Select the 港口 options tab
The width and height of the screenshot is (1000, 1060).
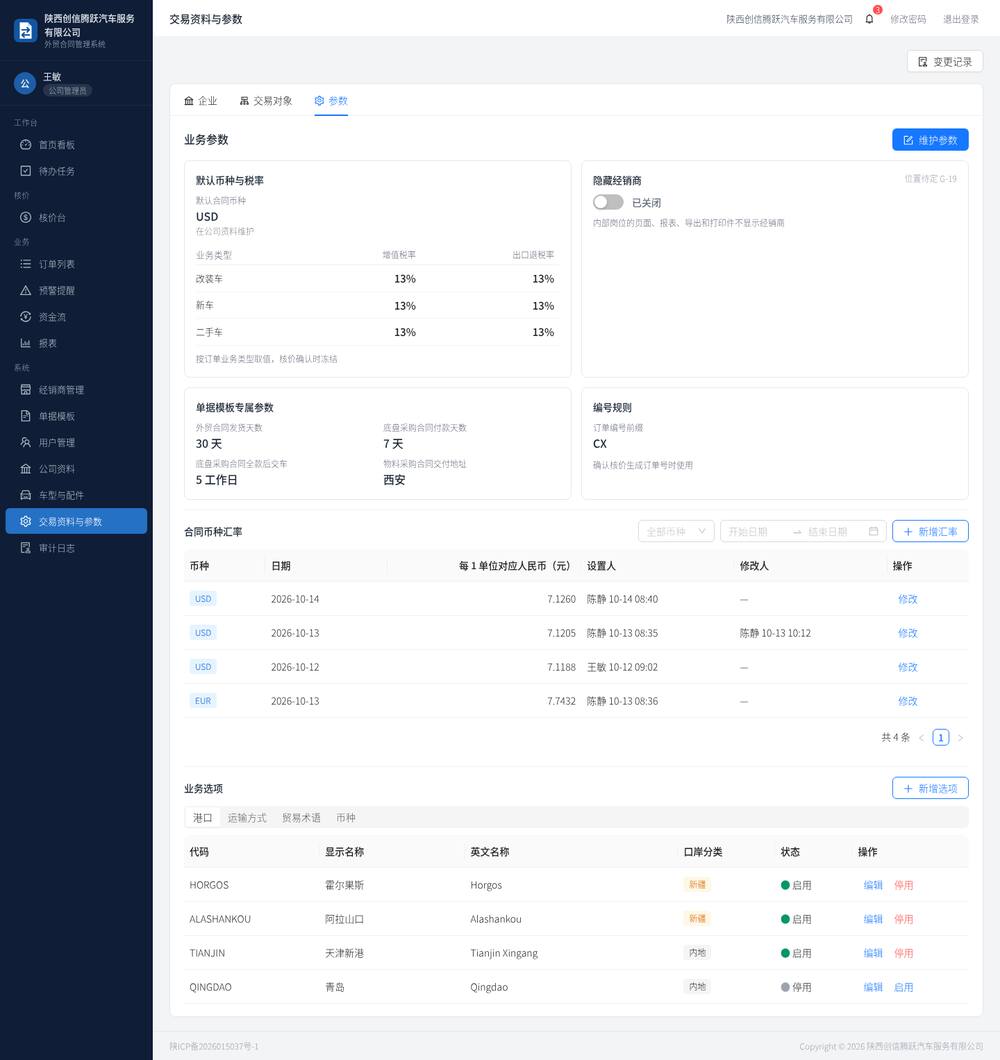tap(203, 818)
